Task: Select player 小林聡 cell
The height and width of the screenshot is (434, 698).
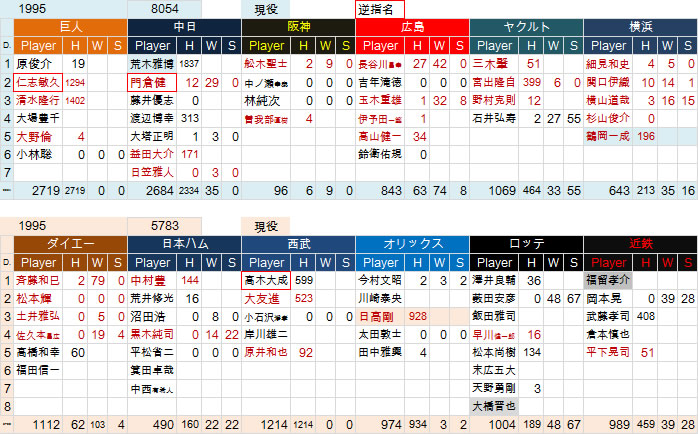Action: click(x=38, y=155)
